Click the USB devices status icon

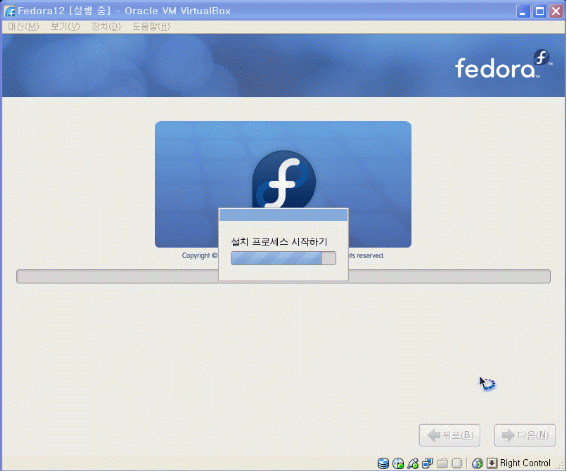point(413,463)
